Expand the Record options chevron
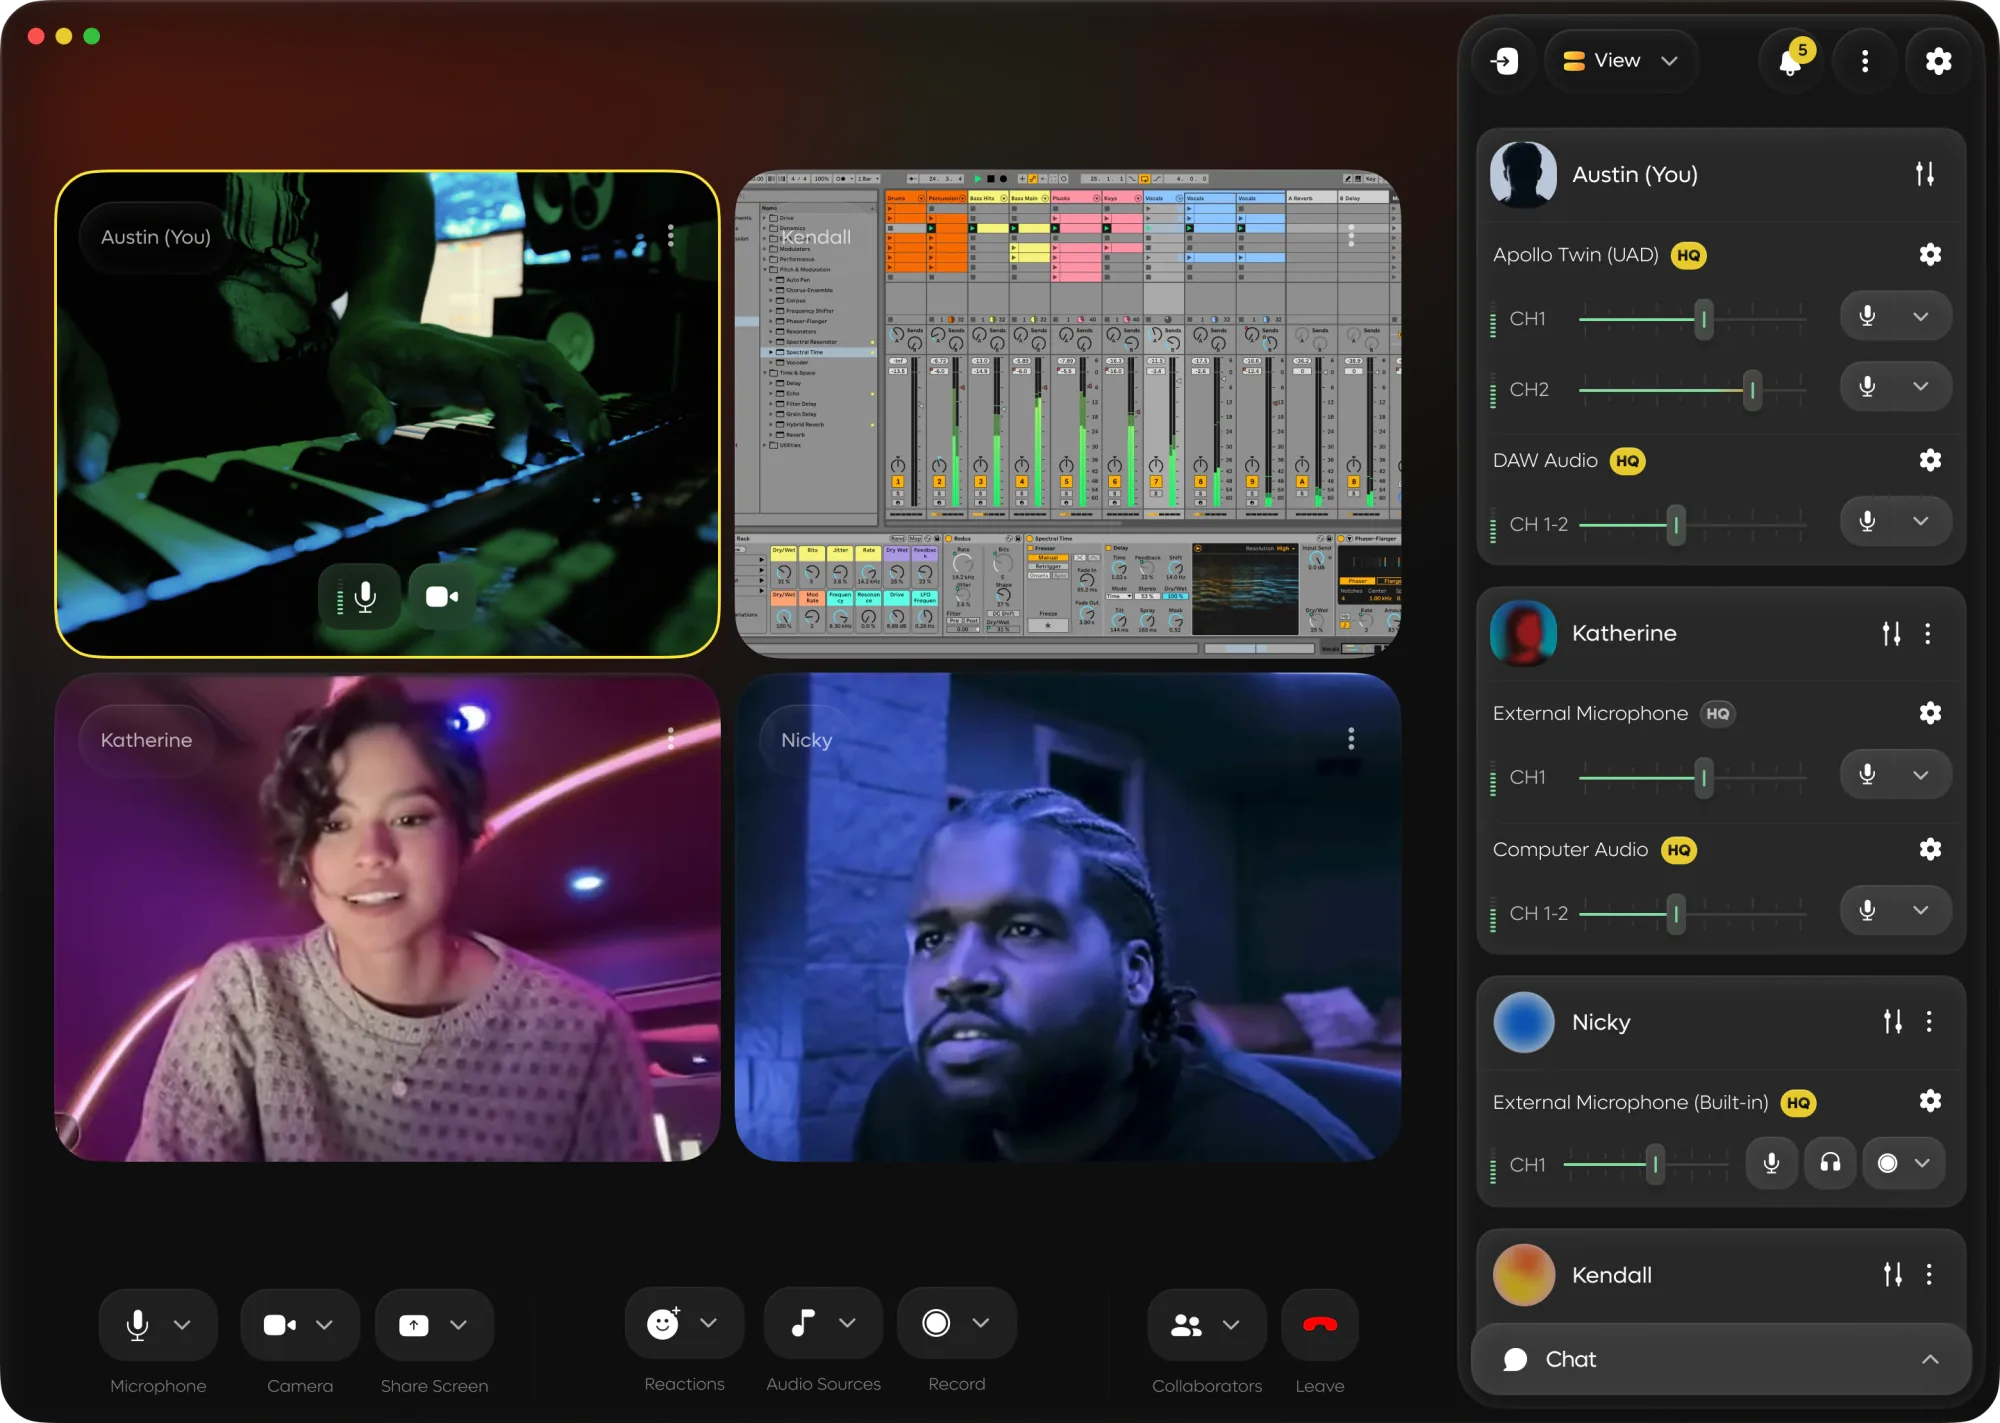This screenshot has width=2000, height=1423. [981, 1323]
